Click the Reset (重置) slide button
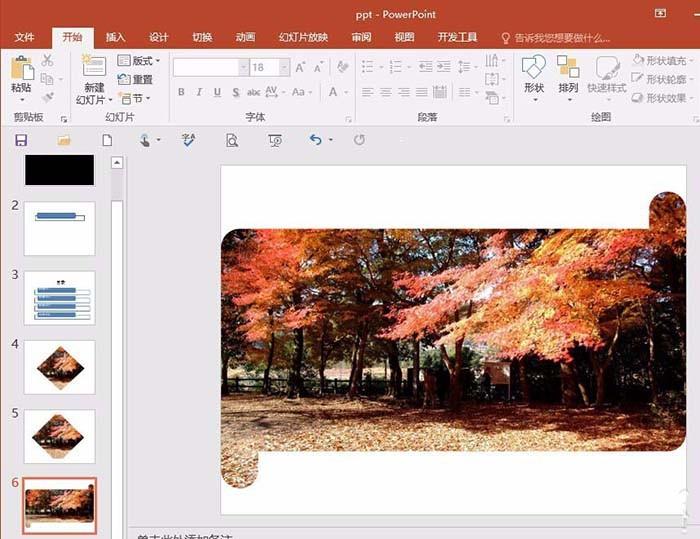700x539 pixels. (136, 79)
